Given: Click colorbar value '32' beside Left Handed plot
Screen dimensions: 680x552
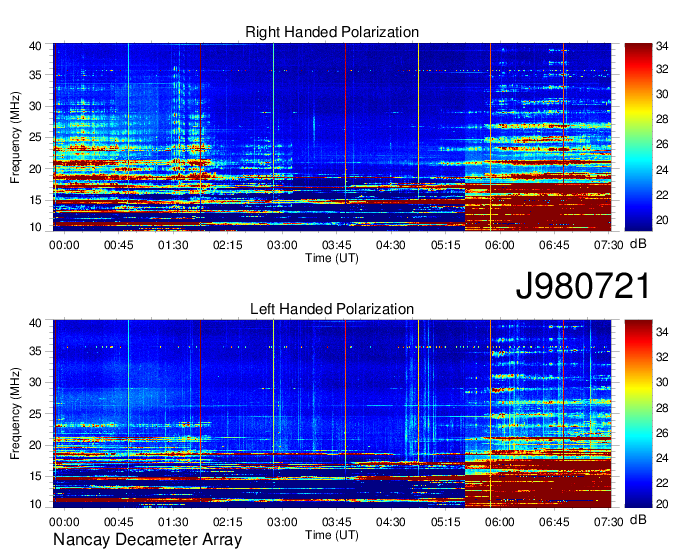Looking at the screenshot, I should tap(662, 357).
